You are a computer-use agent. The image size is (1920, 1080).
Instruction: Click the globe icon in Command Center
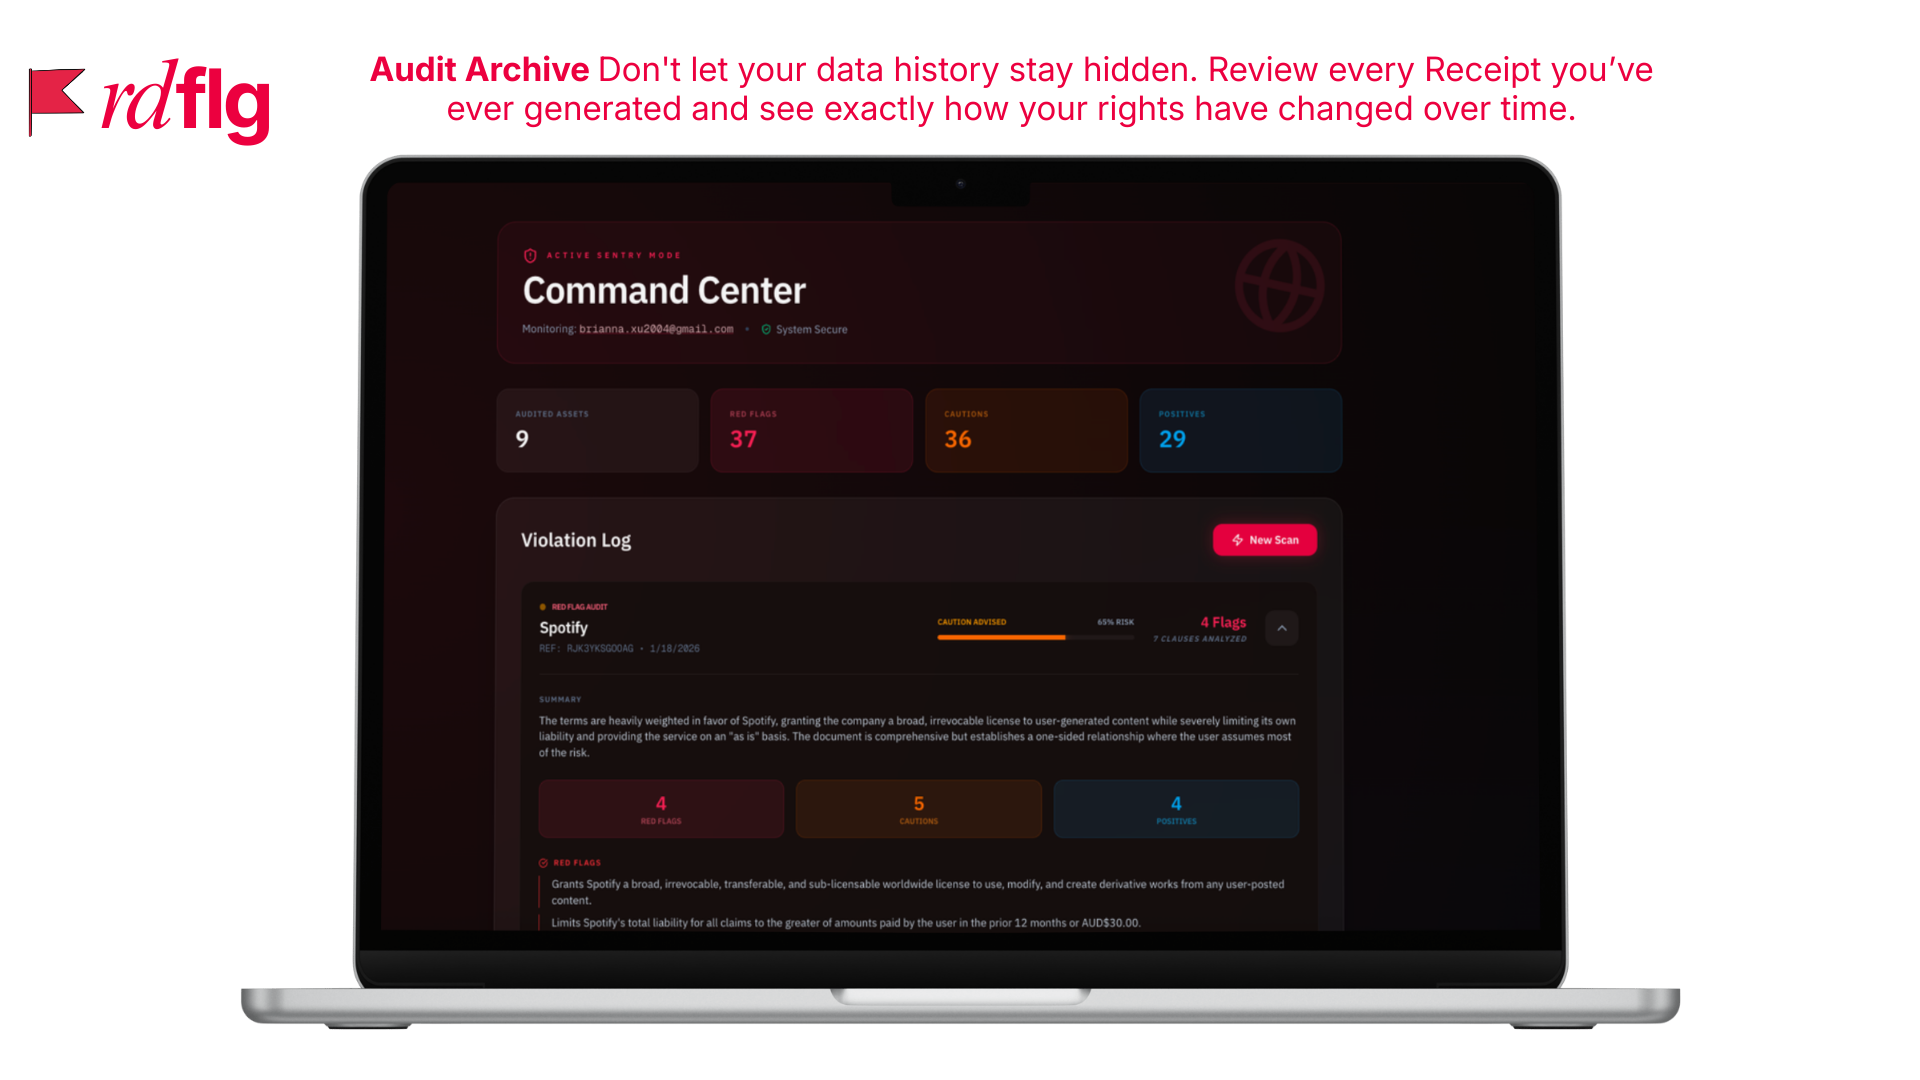coord(1279,286)
